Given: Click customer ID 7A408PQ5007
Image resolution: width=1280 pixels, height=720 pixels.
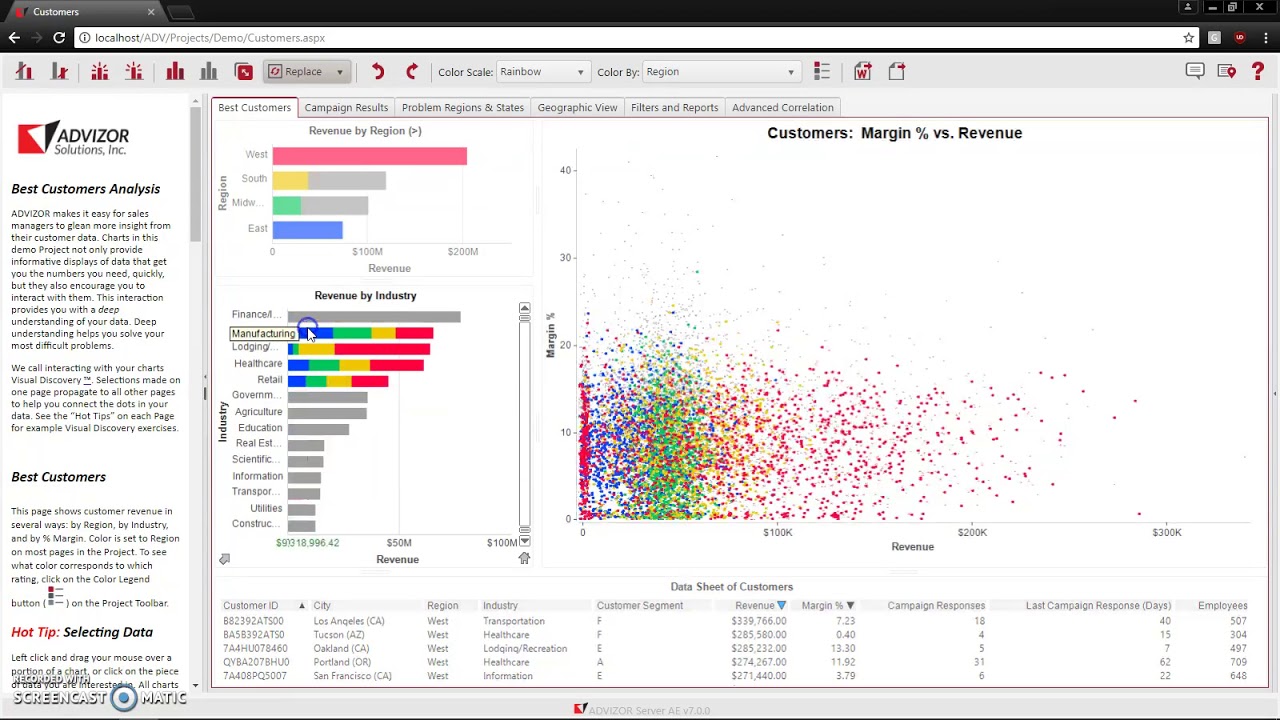Looking at the screenshot, I should tap(255, 676).
